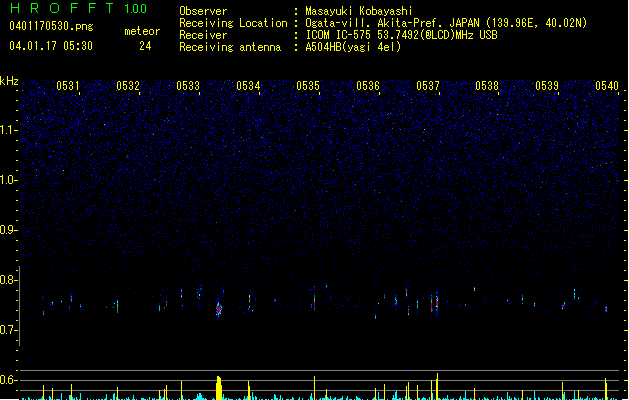
Task: Click the 0534 time marker
Action: click(x=248, y=86)
